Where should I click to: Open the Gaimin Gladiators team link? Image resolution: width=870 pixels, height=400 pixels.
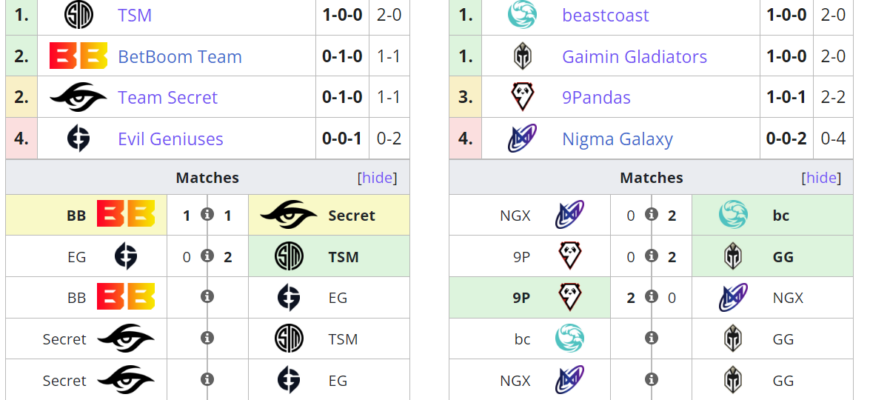pyautogui.click(x=634, y=56)
